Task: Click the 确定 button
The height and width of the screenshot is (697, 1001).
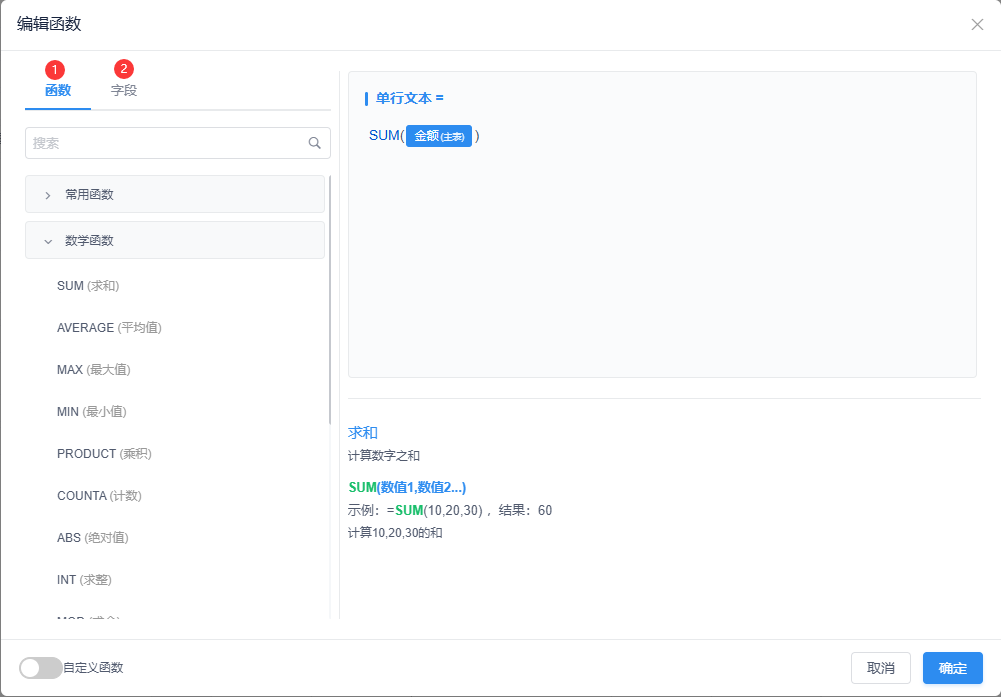Action: [952, 668]
